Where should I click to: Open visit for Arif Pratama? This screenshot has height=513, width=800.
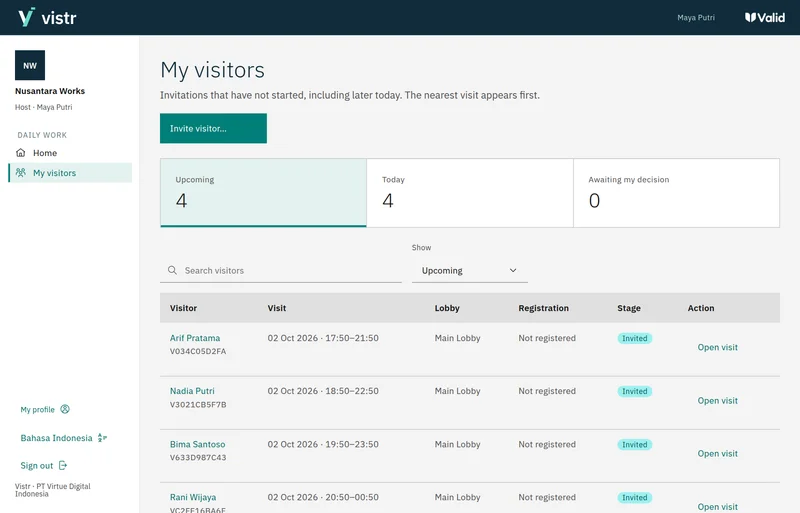click(717, 347)
